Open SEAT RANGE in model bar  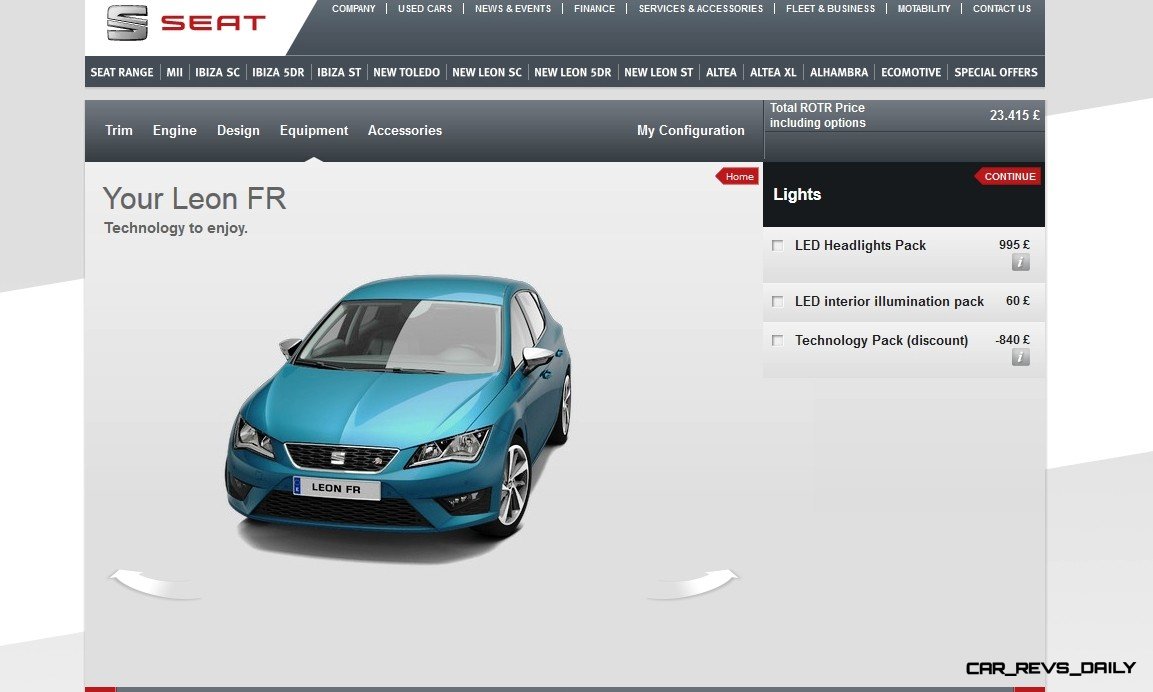(x=122, y=72)
